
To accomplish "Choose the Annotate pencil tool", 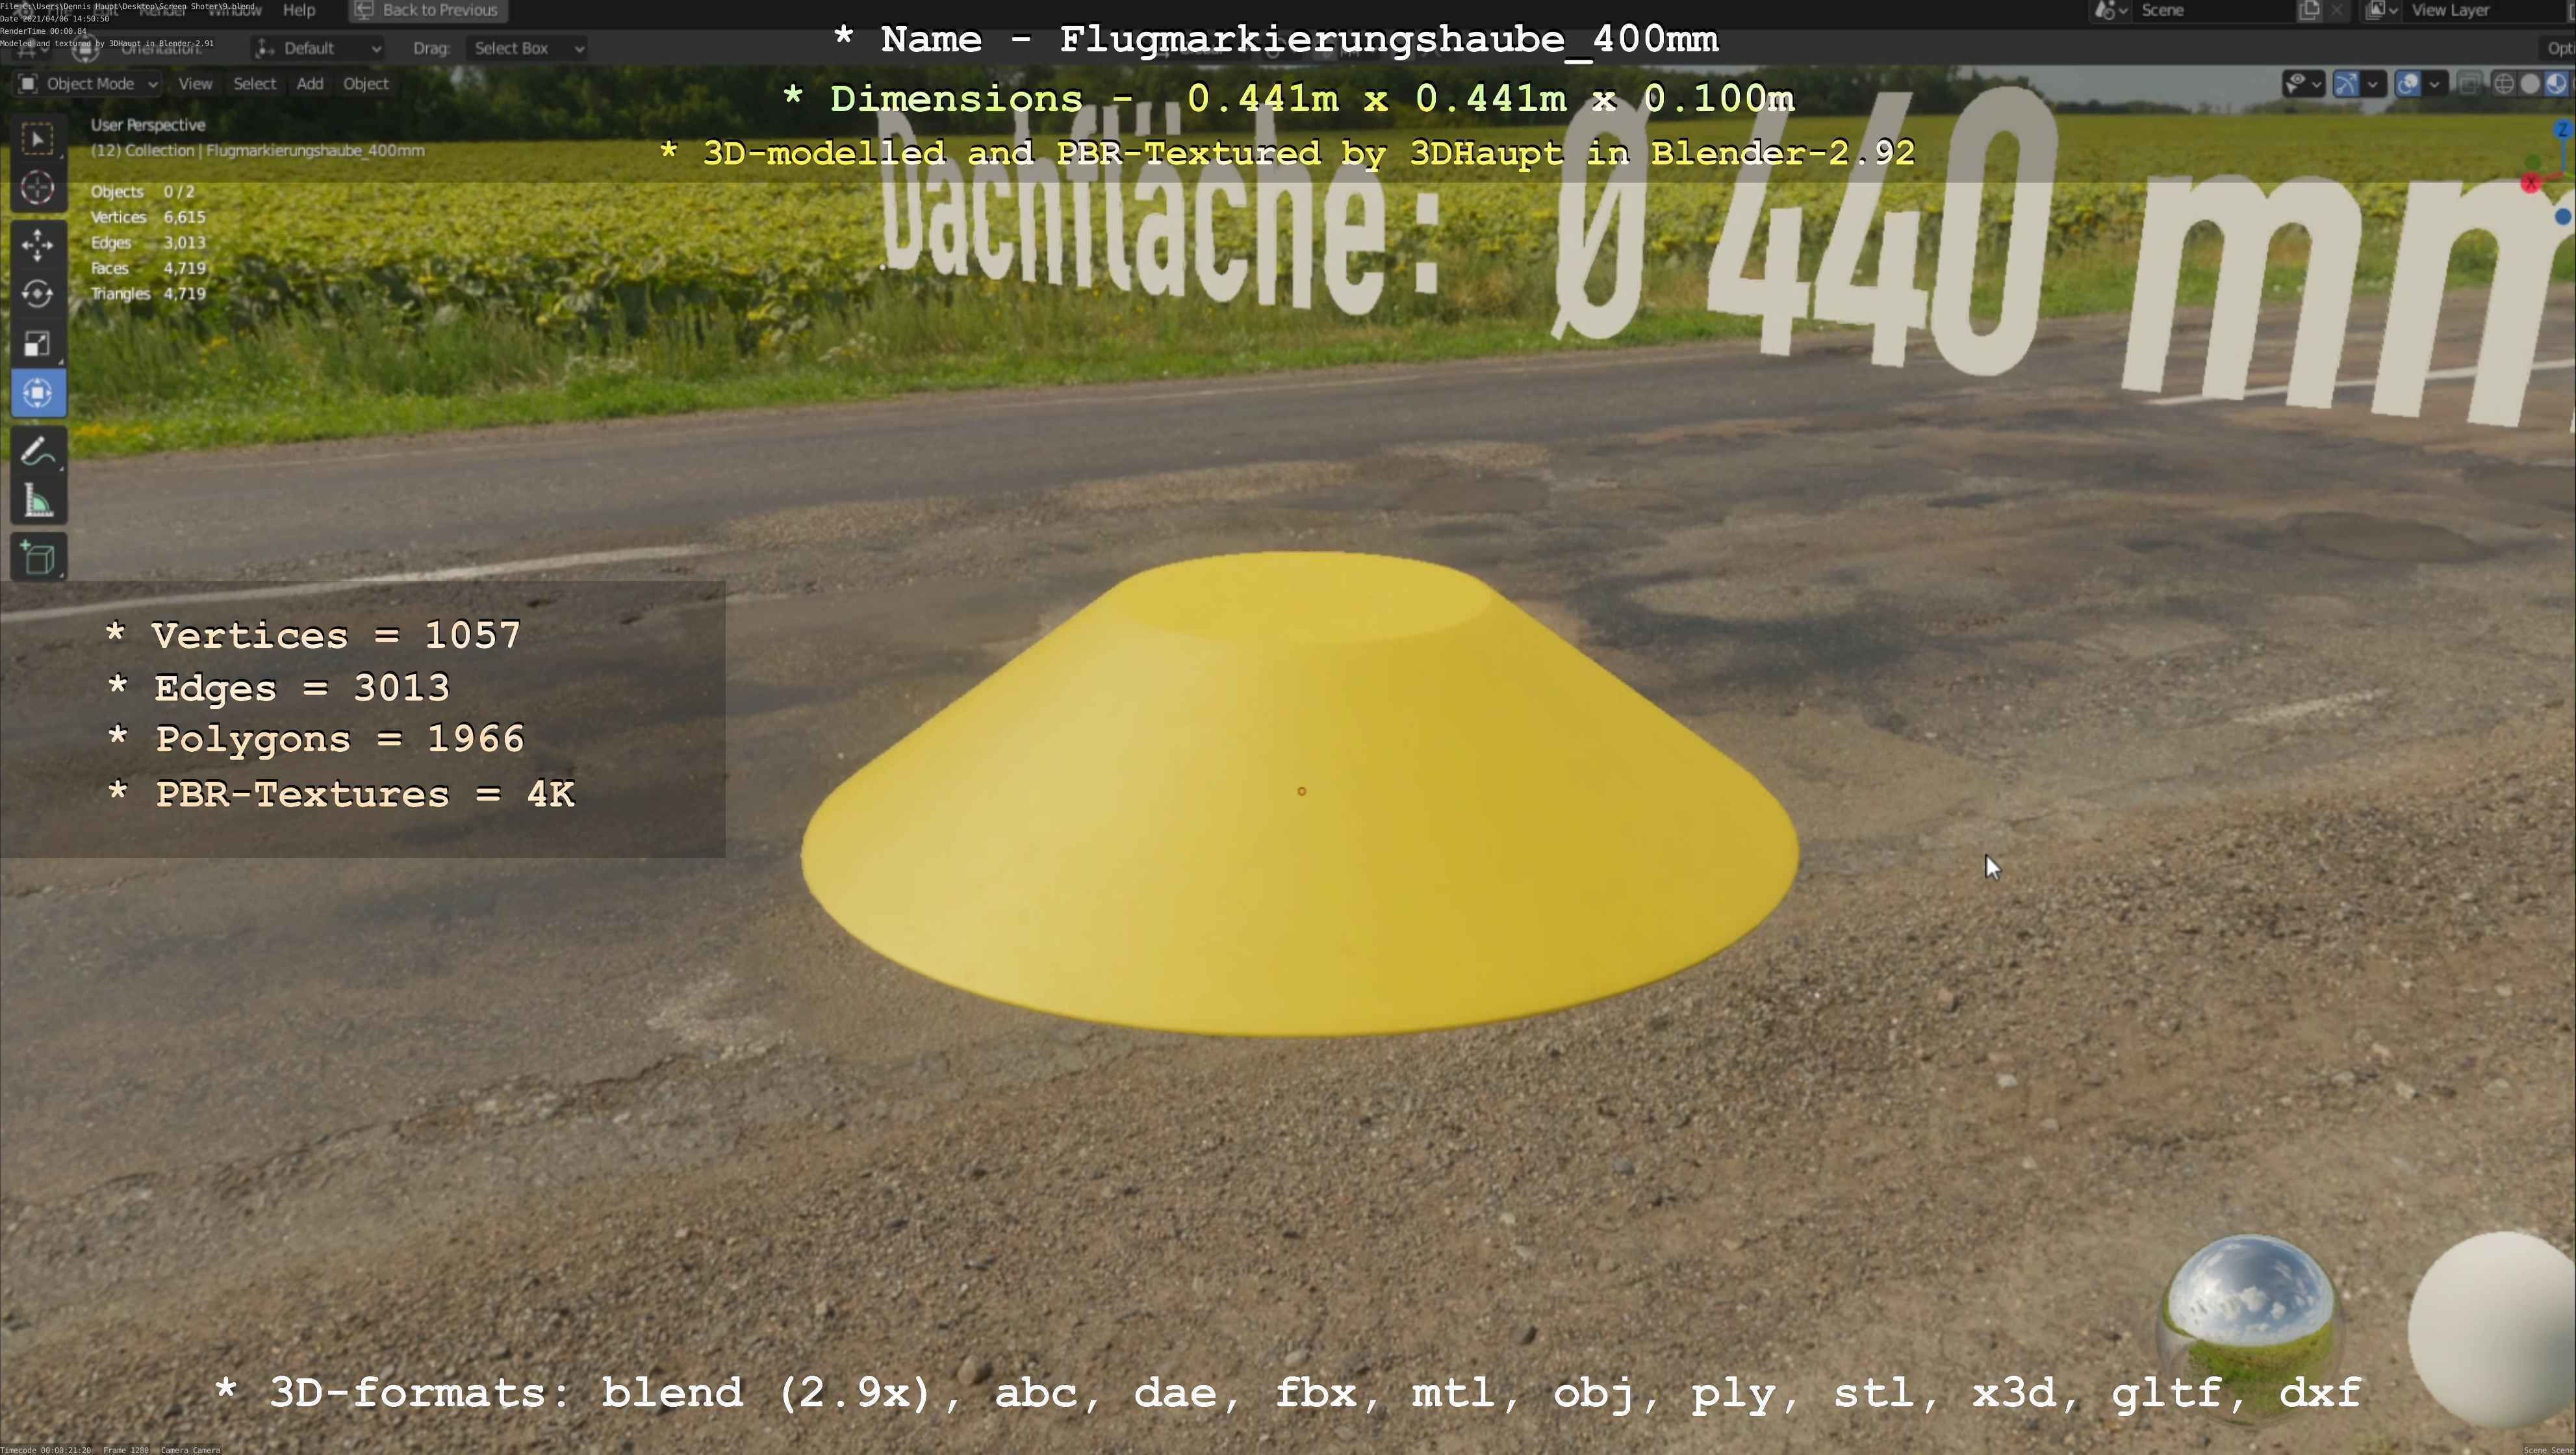I will pyautogui.click(x=38, y=452).
